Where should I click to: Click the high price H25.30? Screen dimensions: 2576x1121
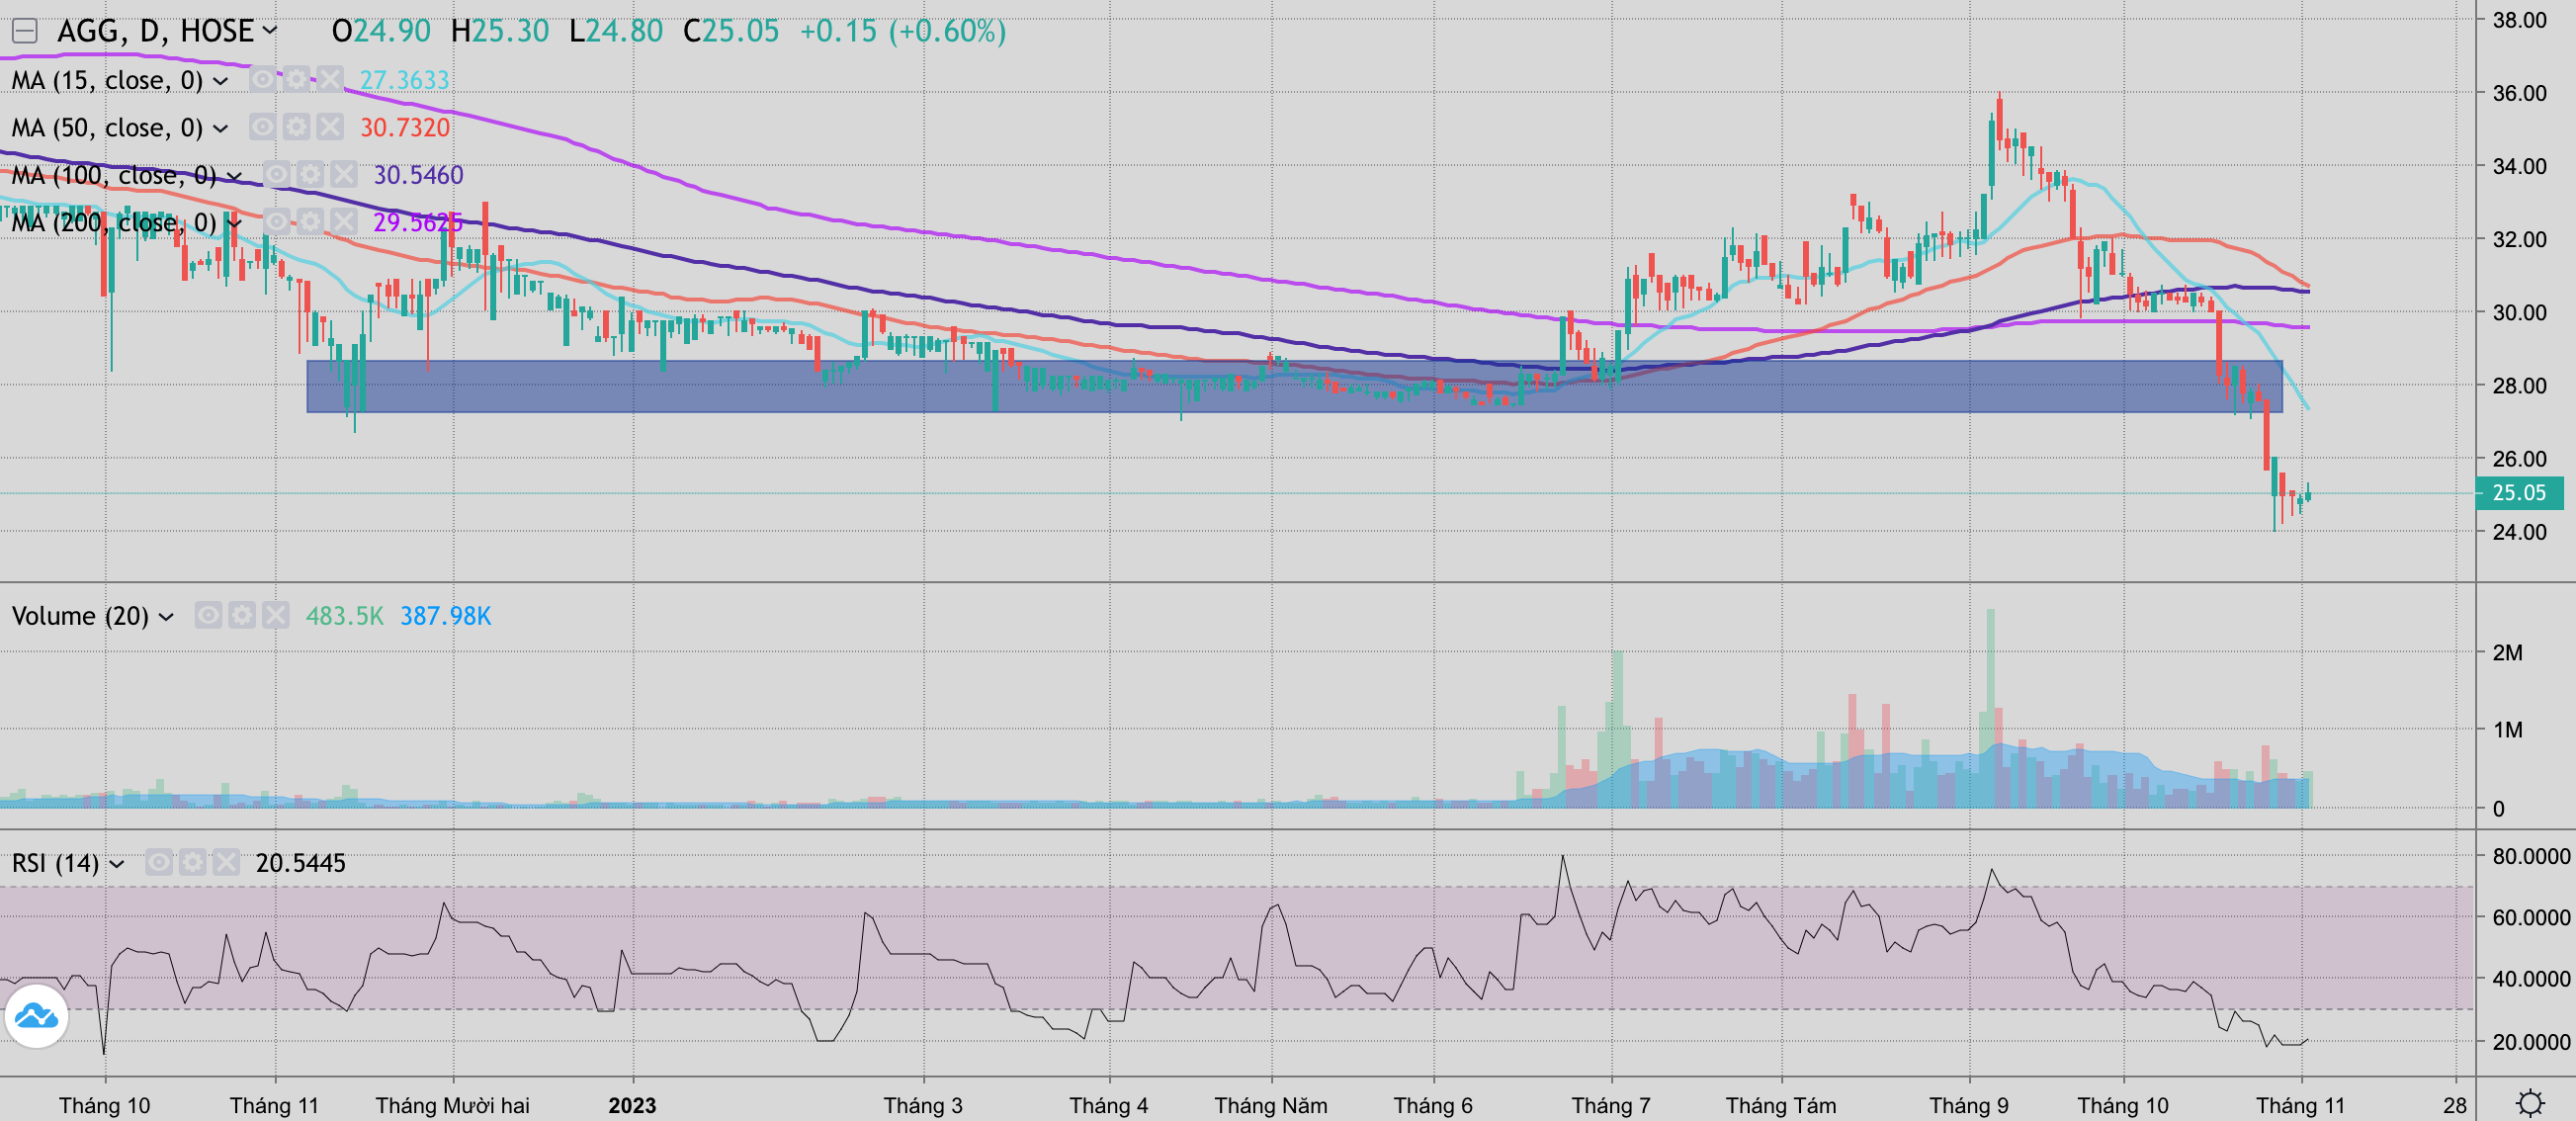click(x=500, y=31)
